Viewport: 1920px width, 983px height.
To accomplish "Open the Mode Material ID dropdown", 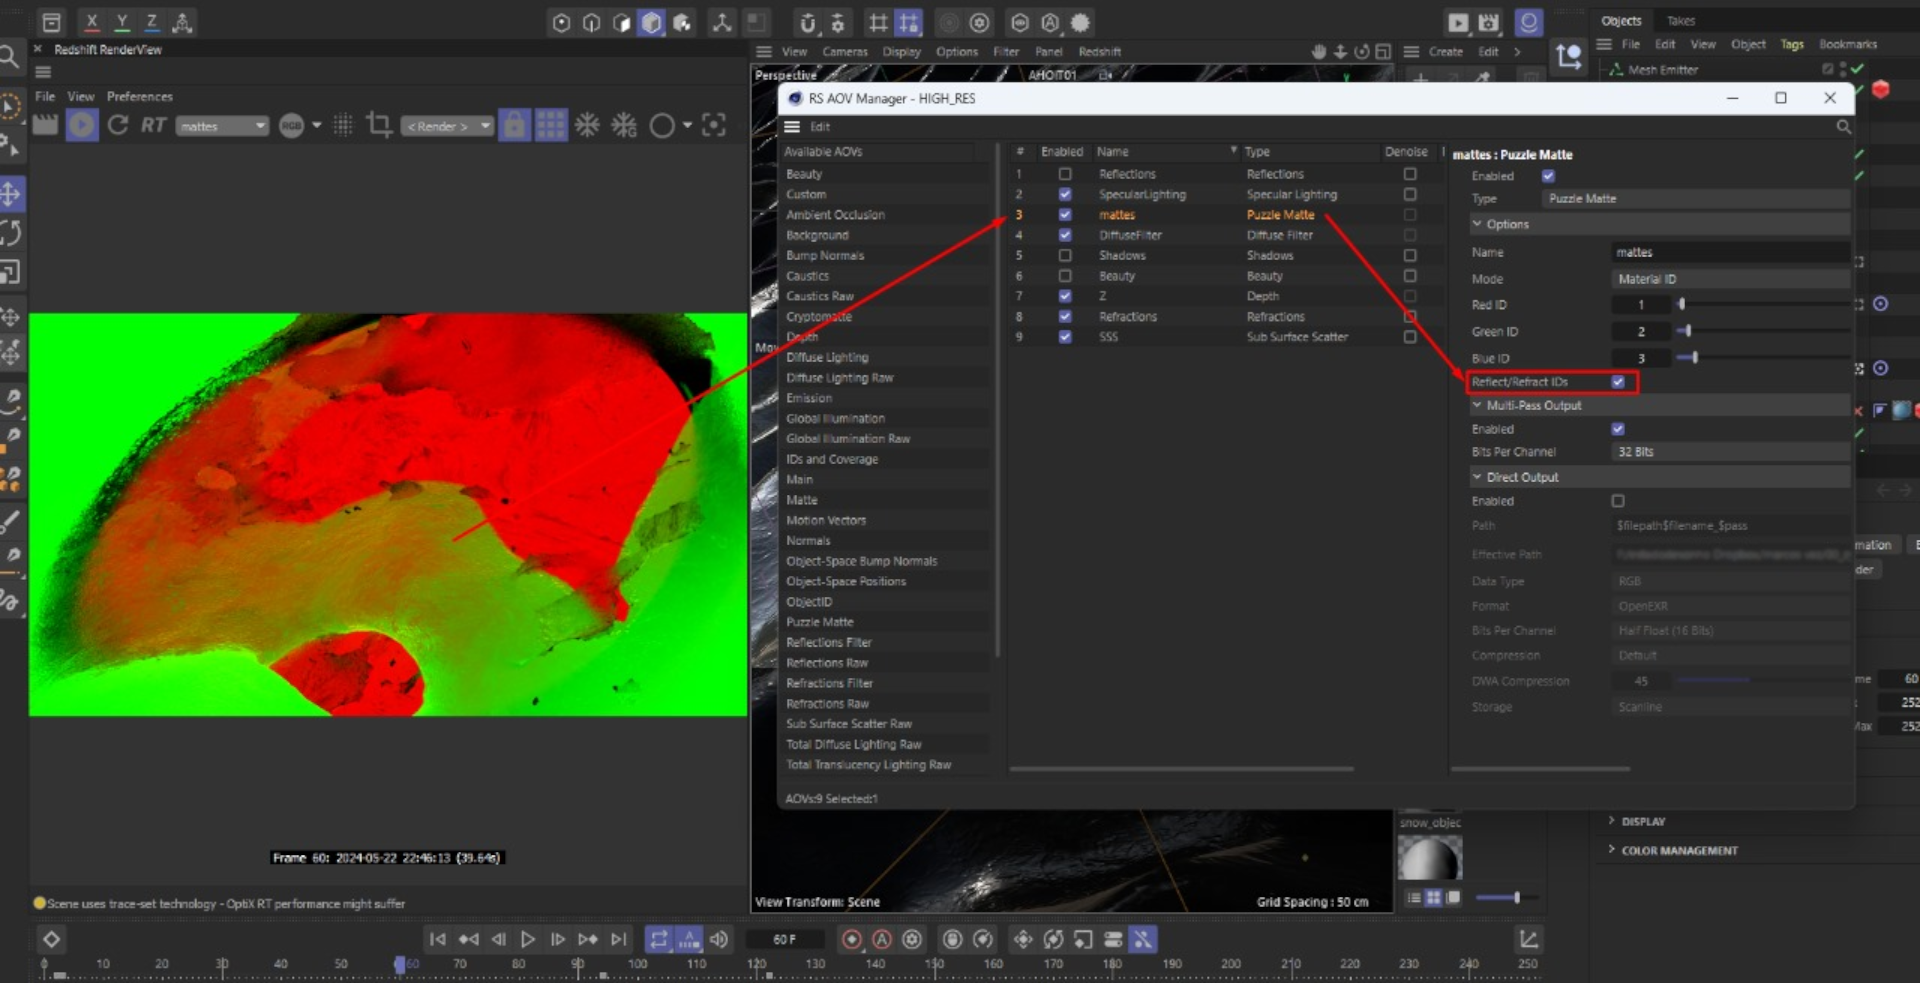I will tap(1730, 279).
